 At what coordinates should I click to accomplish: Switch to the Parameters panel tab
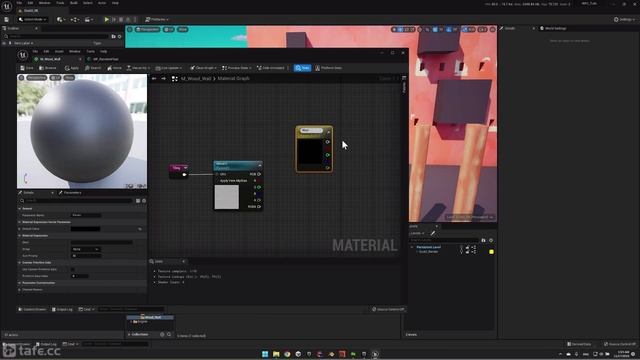point(70,193)
